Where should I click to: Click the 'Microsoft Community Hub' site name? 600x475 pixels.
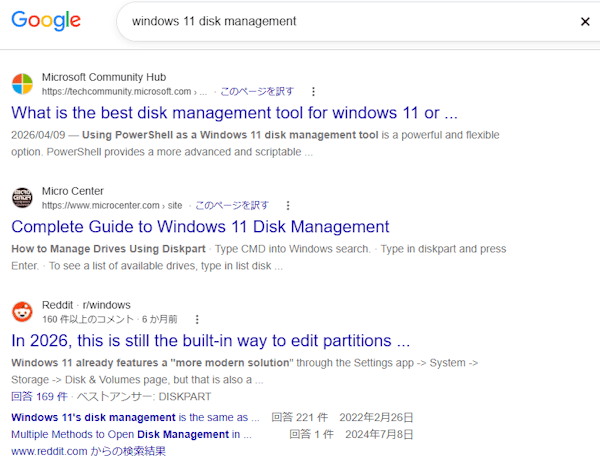pos(104,77)
